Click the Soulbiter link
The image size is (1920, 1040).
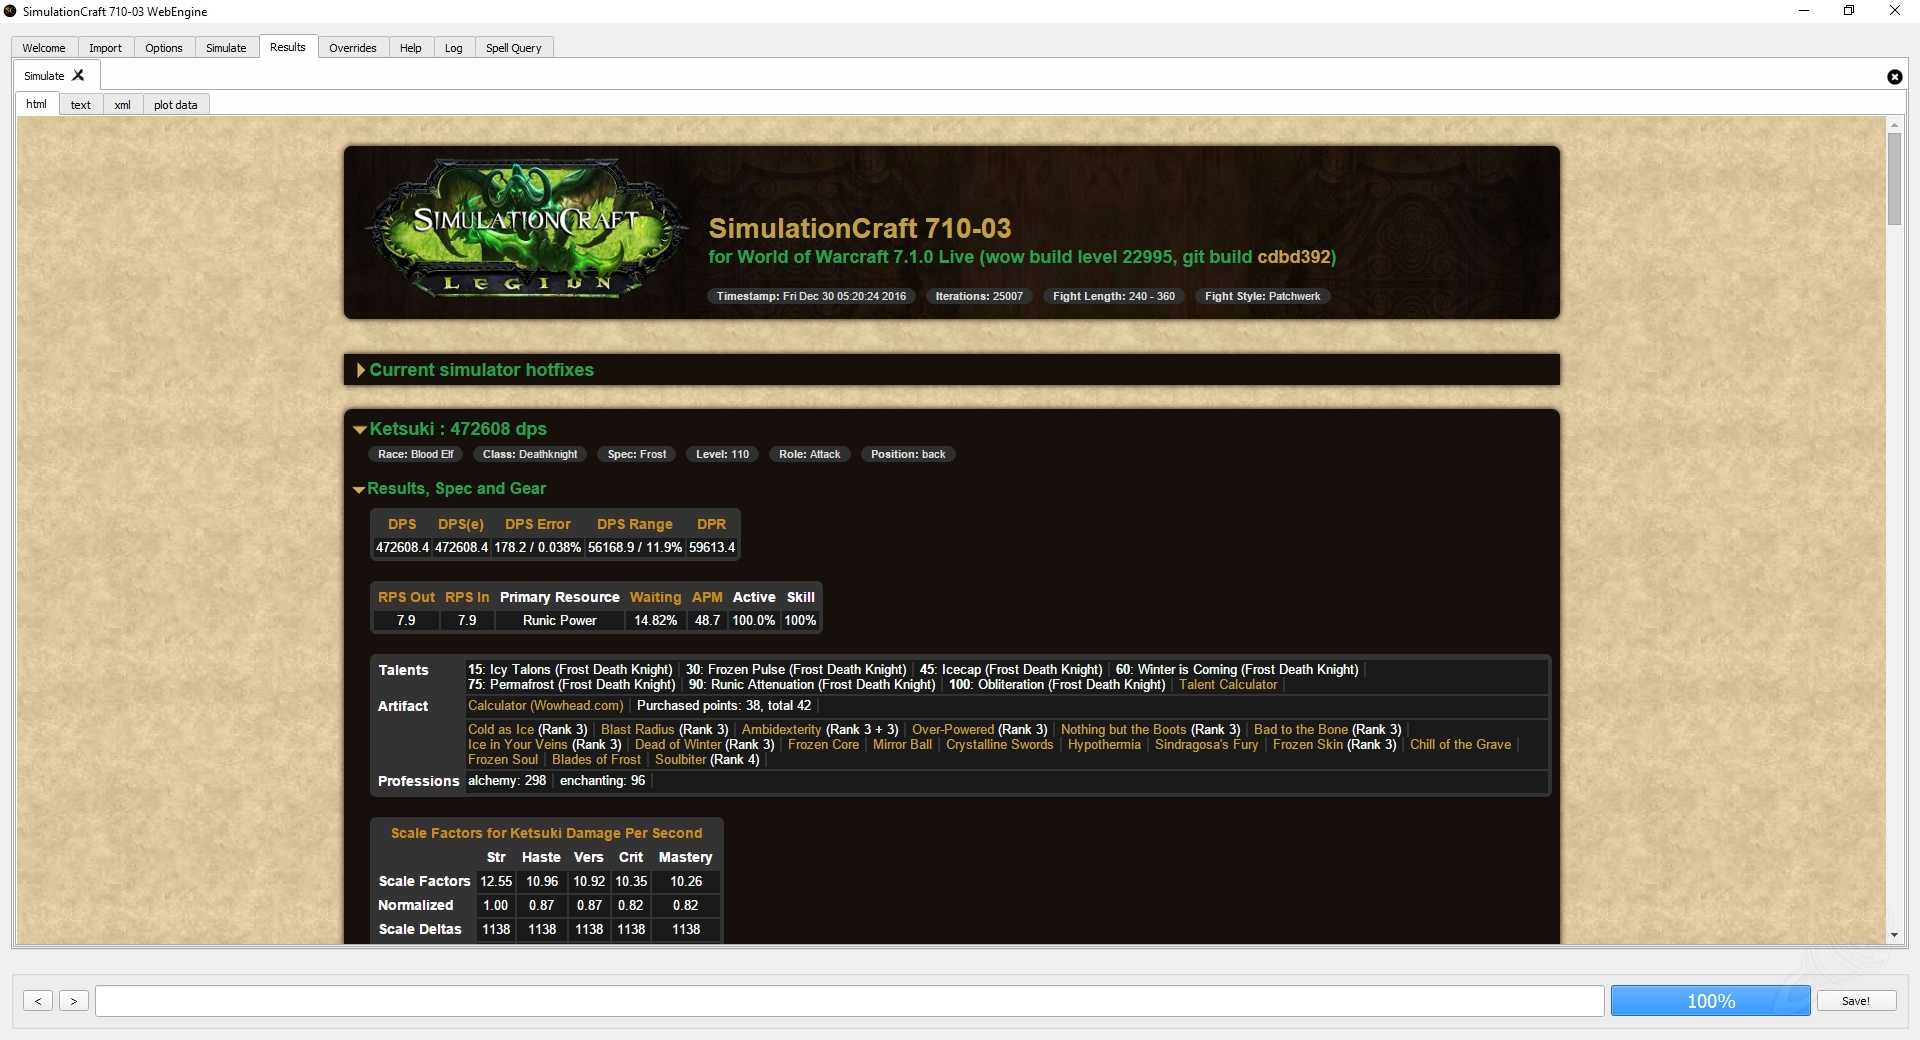tap(680, 760)
